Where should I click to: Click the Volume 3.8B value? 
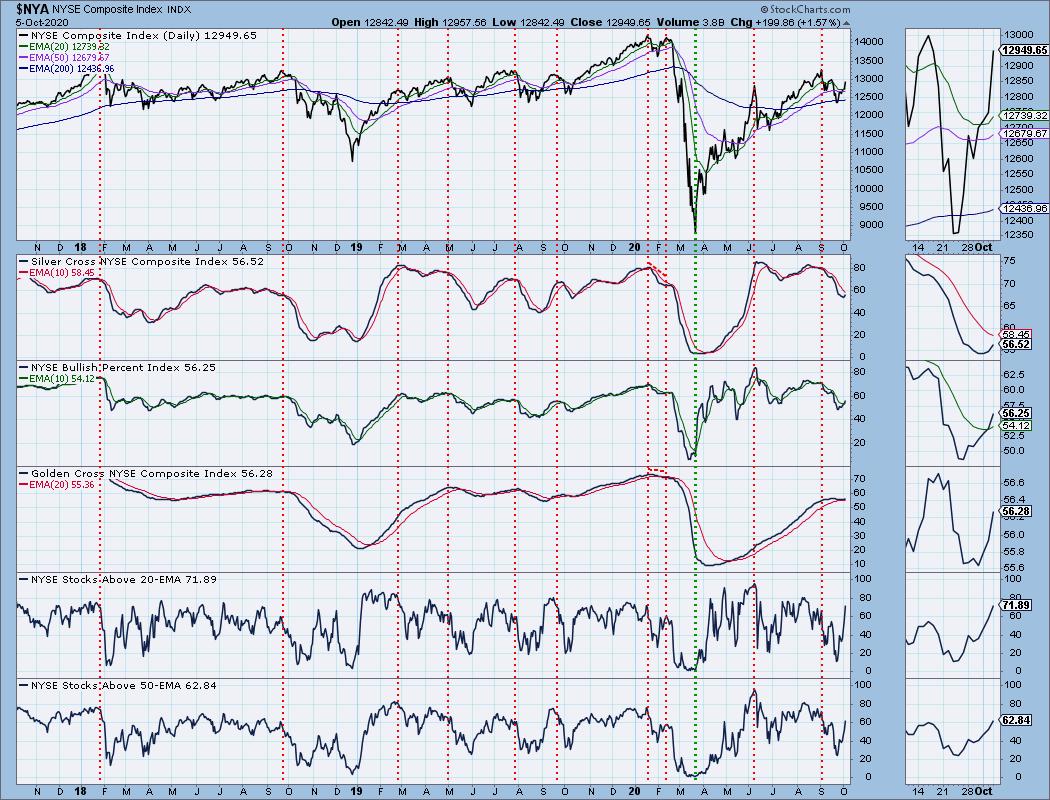[x=690, y=22]
